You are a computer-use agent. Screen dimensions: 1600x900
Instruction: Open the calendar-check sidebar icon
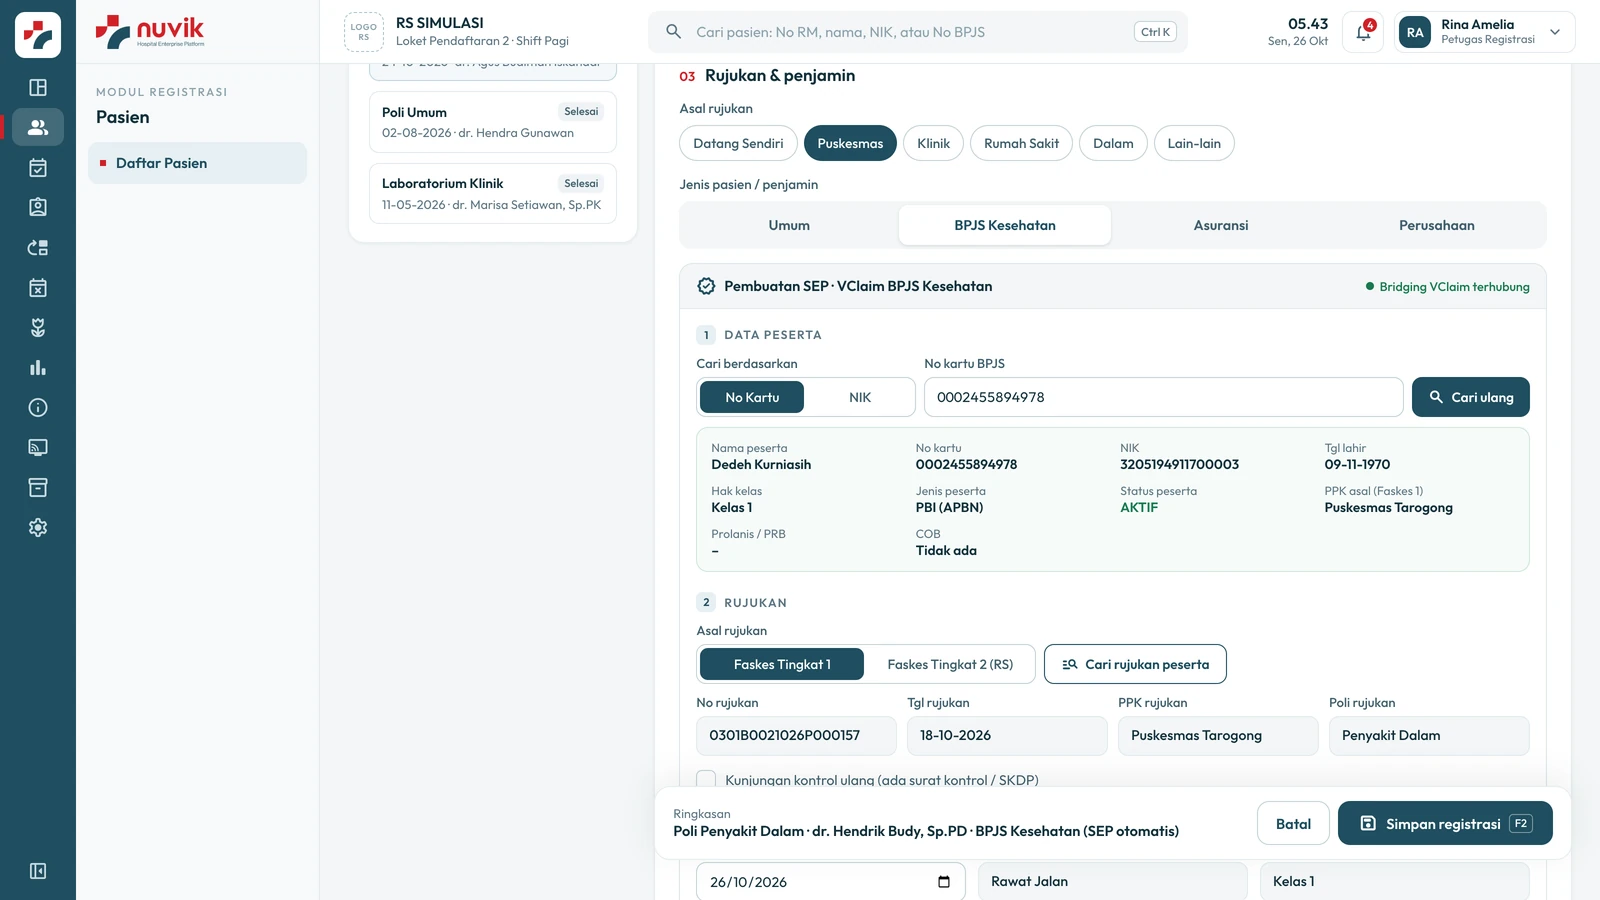click(38, 167)
